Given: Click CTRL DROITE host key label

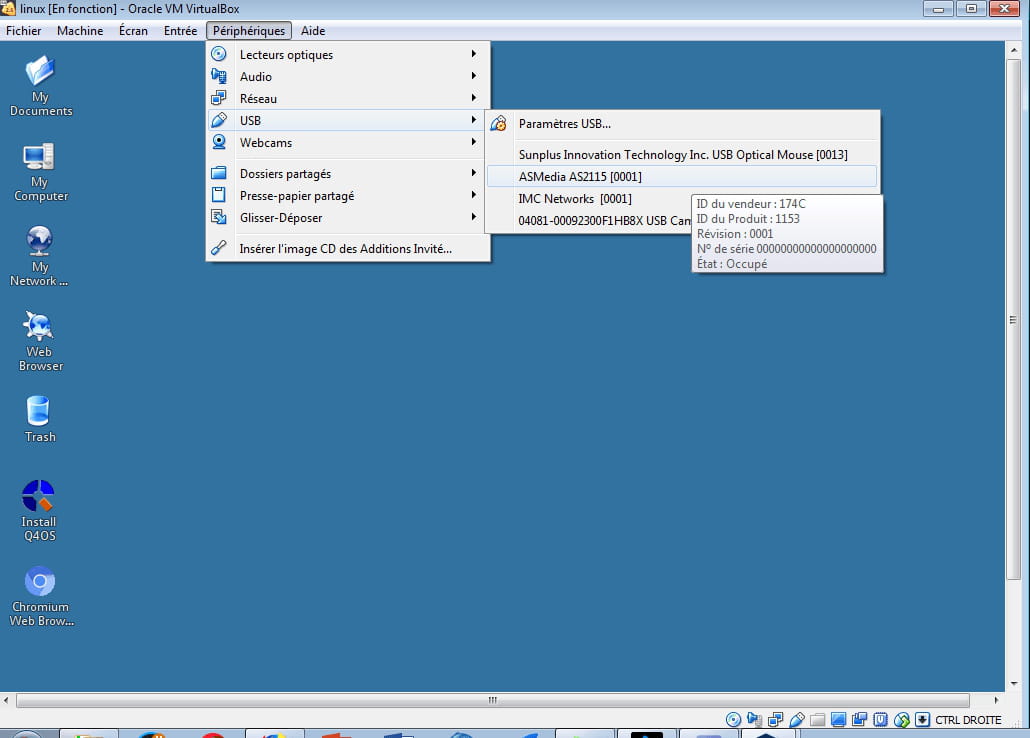Looking at the screenshot, I should click(x=968, y=720).
